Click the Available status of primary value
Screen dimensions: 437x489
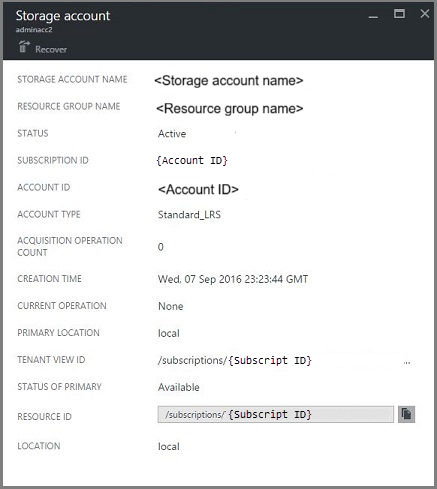coord(179,387)
